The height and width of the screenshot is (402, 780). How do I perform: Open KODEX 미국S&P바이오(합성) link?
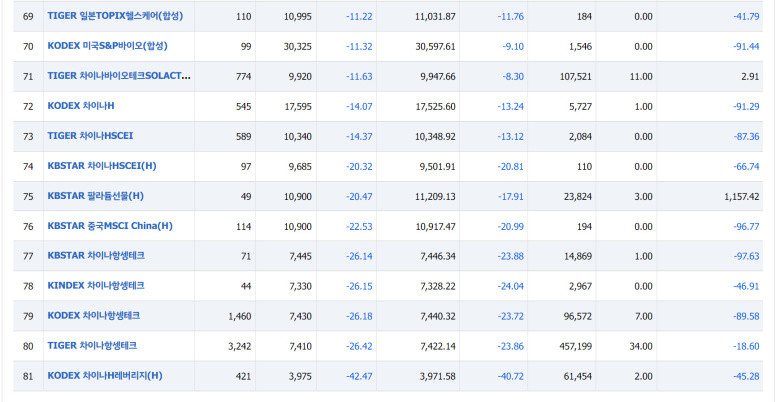click(x=107, y=46)
